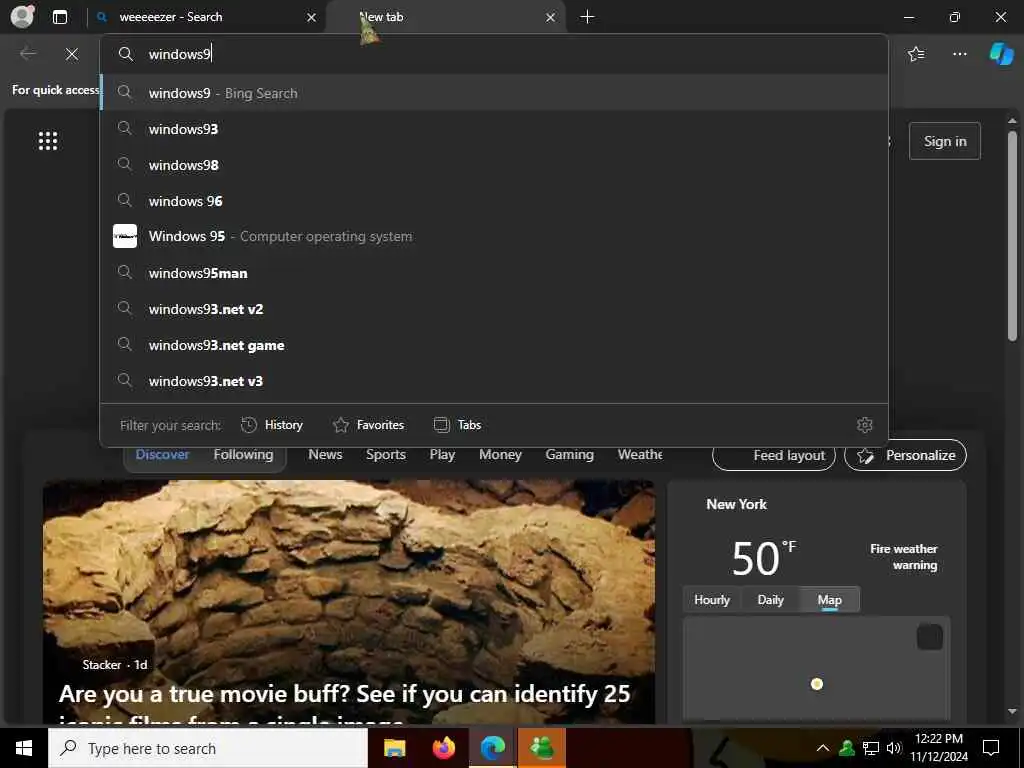Click the taskbar Type here to search box

point(208,748)
